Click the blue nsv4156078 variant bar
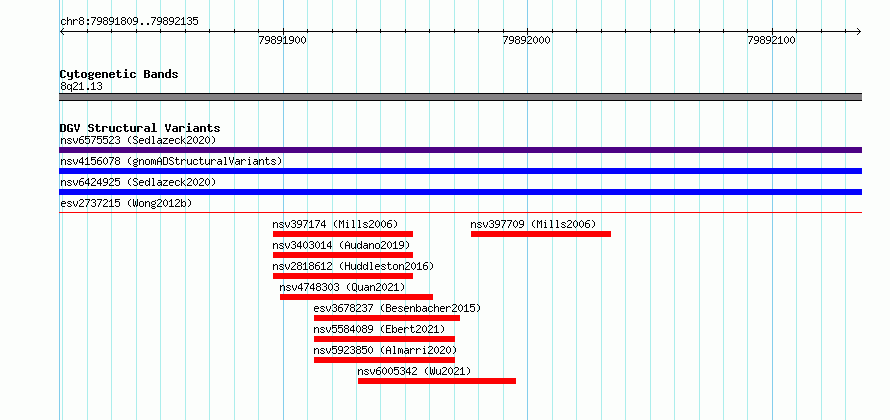890x420 pixels. [x=460, y=171]
